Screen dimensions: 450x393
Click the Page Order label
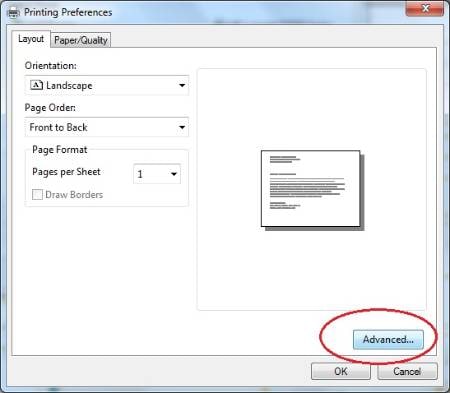click(50, 108)
